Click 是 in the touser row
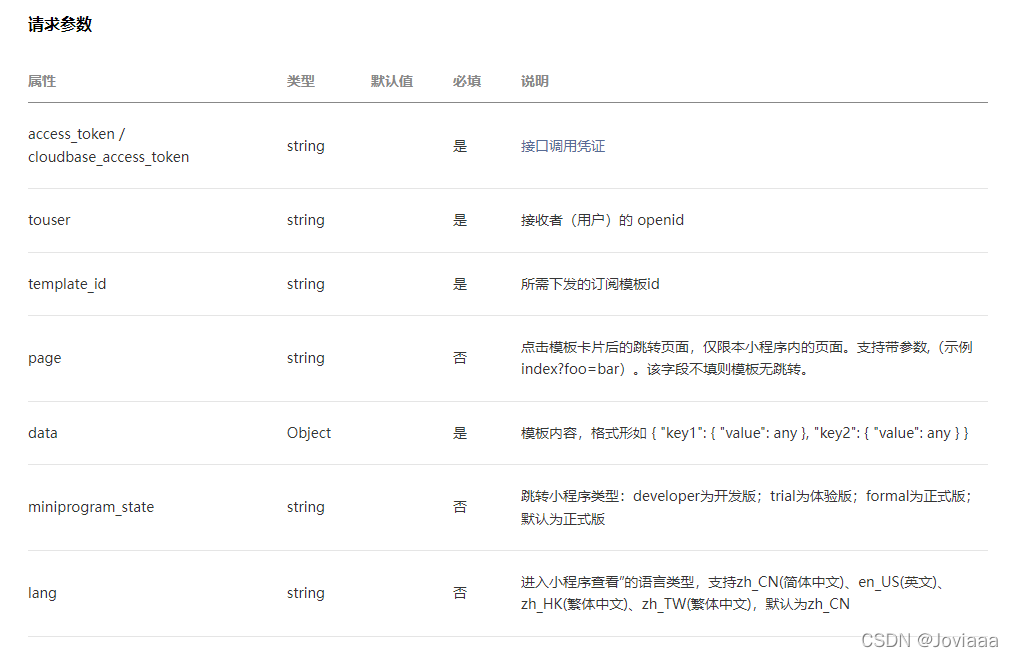Screen dimensions: 1013x657 click(x=460, y=220)
